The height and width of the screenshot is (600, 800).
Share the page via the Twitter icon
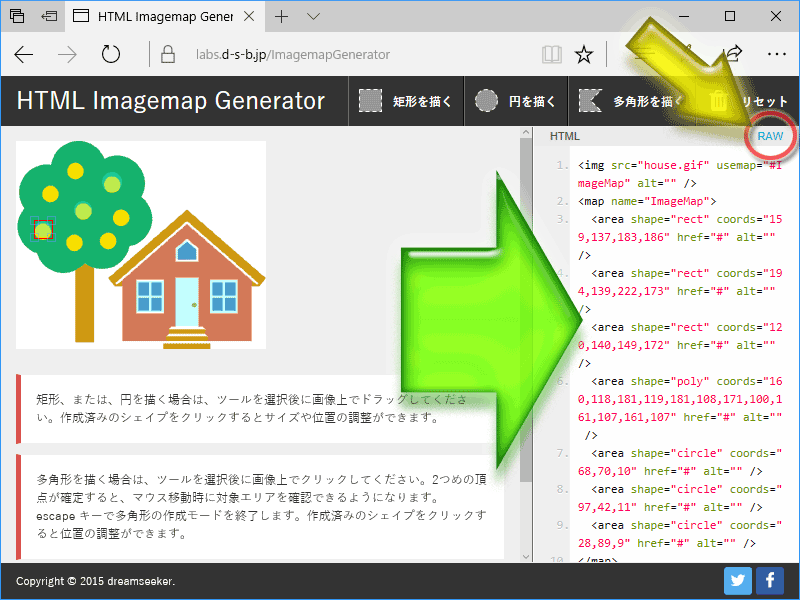[737, 580]
